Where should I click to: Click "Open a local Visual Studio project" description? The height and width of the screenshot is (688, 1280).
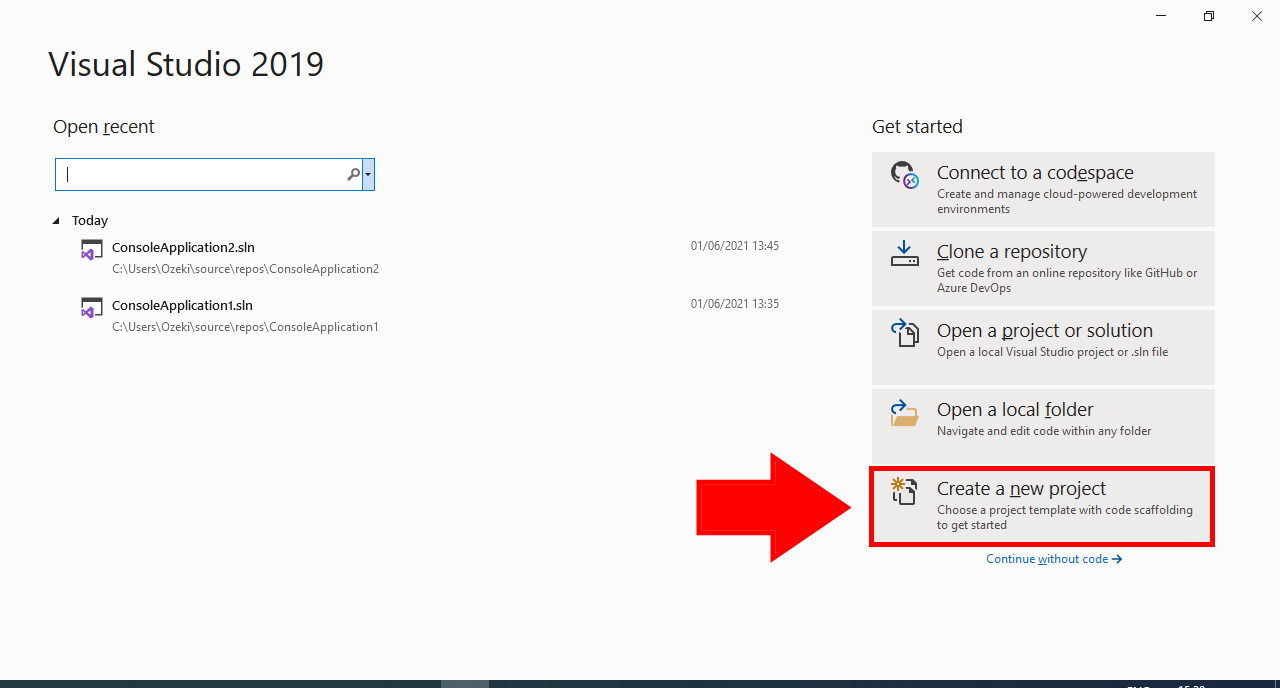coord(1052,352)
